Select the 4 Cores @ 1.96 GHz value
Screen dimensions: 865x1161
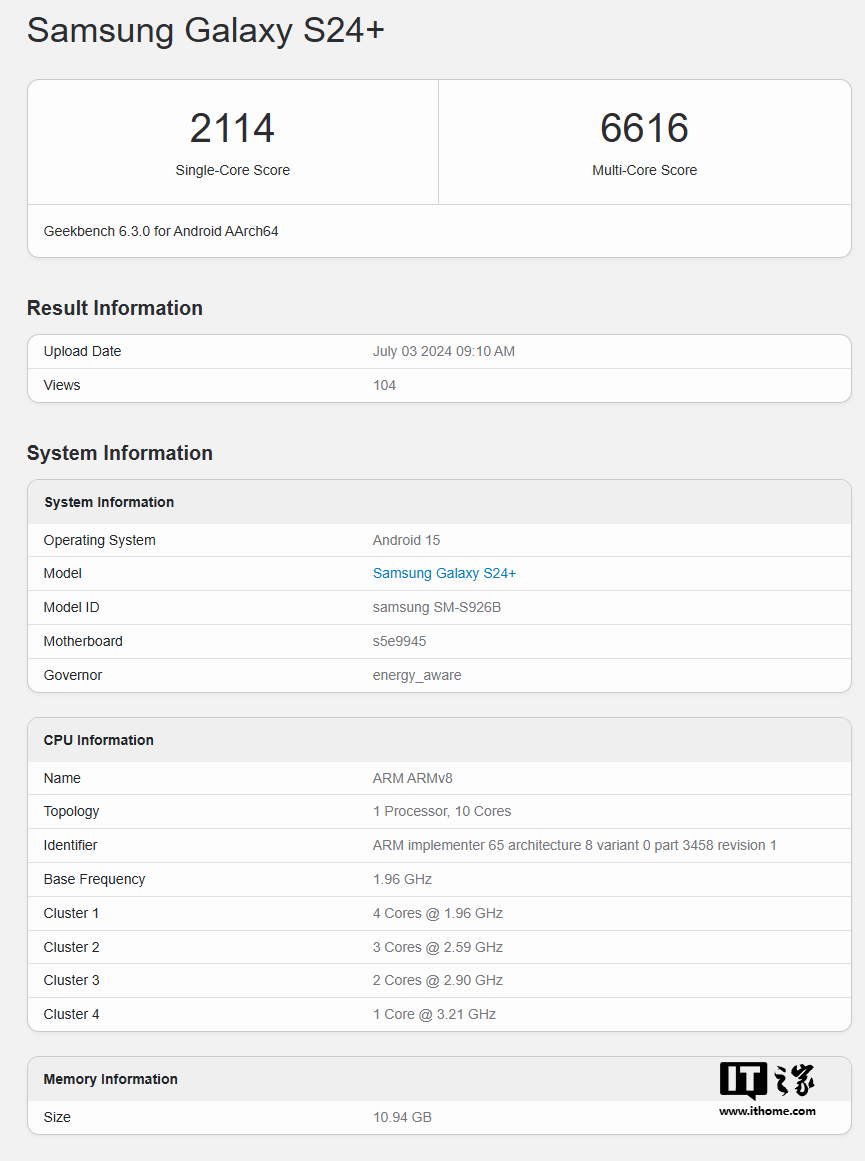pyautogui.click(x=438, y=914)
